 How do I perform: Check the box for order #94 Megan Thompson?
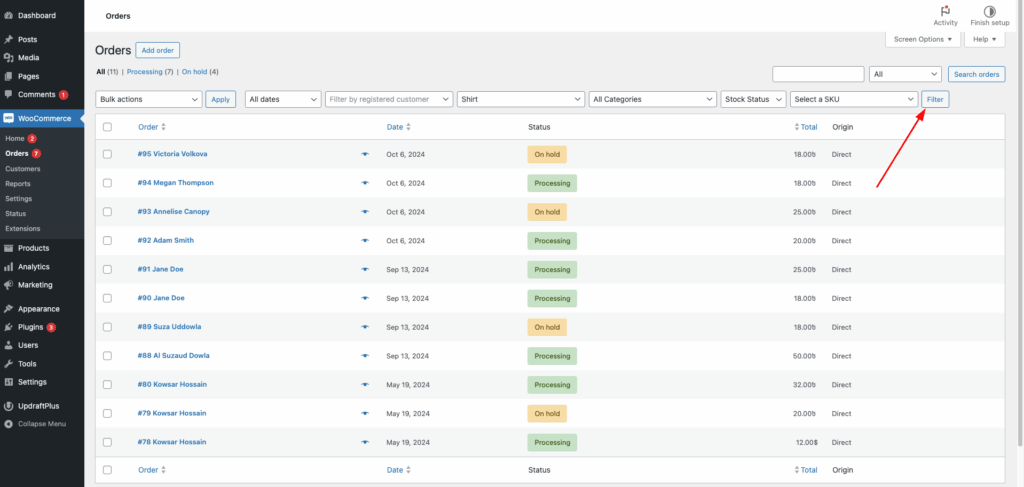[108, 183]
